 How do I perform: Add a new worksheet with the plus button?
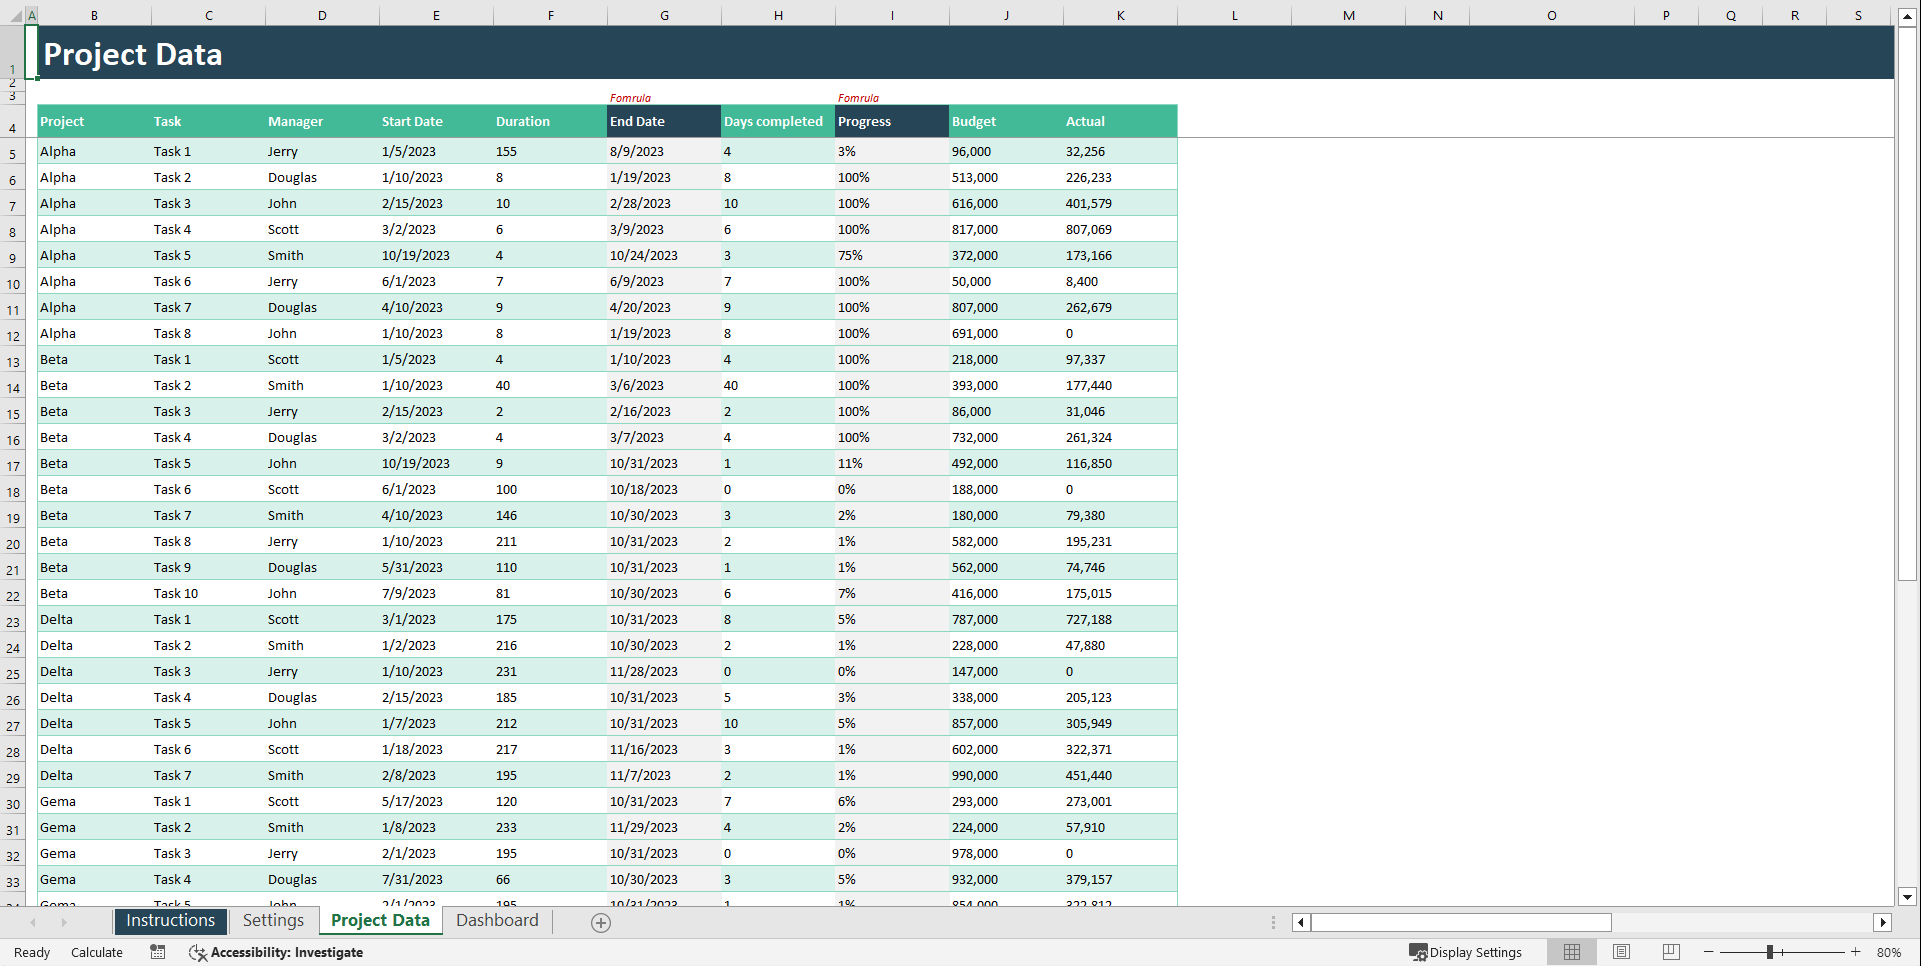[600, 922]
